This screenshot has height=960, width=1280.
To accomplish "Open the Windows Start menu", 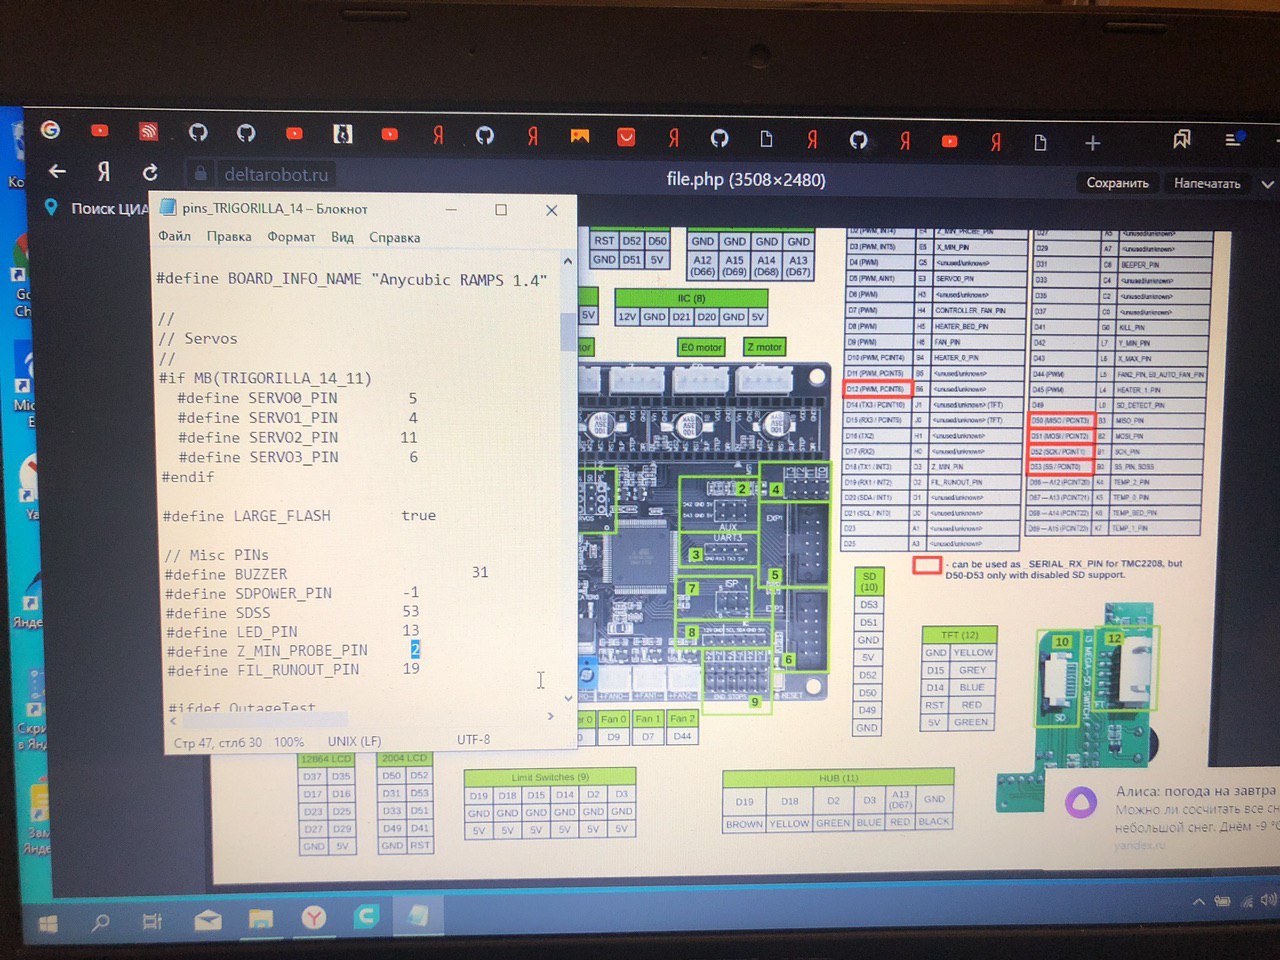I will (x=47, y=924).
